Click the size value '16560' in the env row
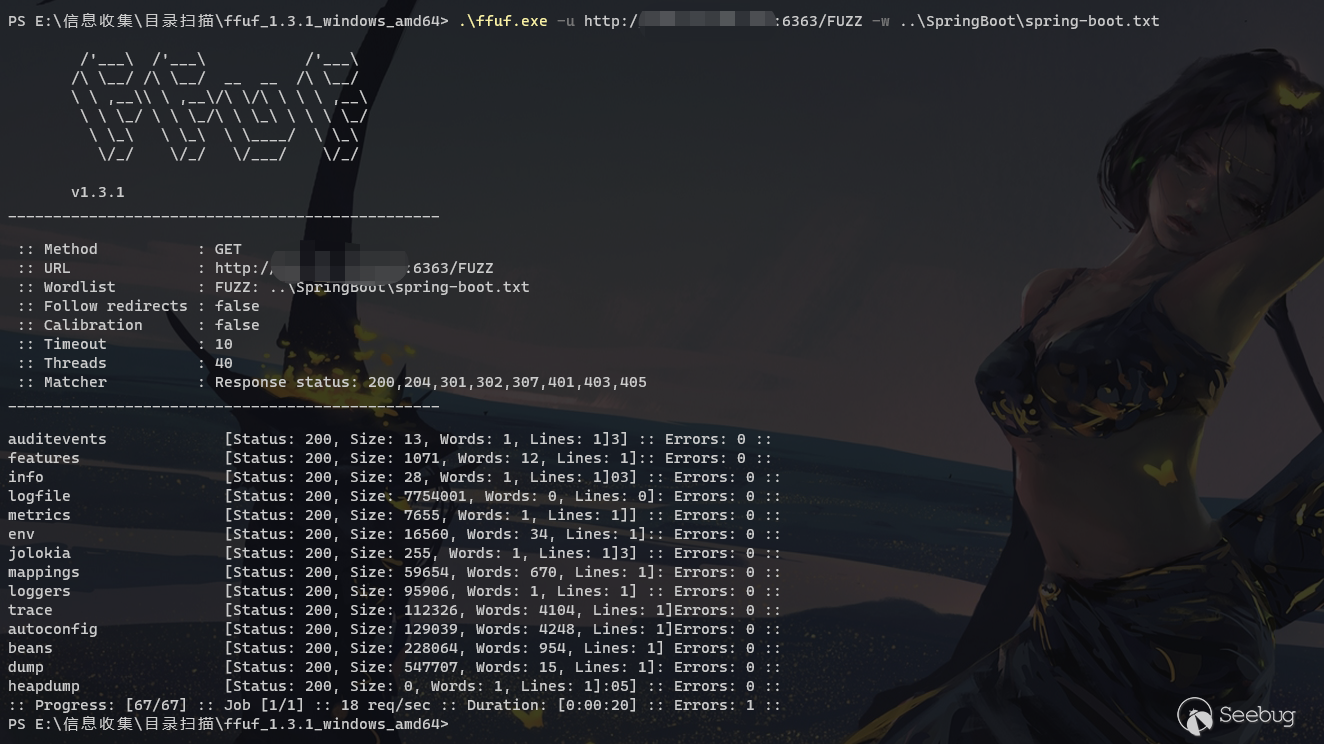Screen dimensions: 1324x744 [426, 534]
